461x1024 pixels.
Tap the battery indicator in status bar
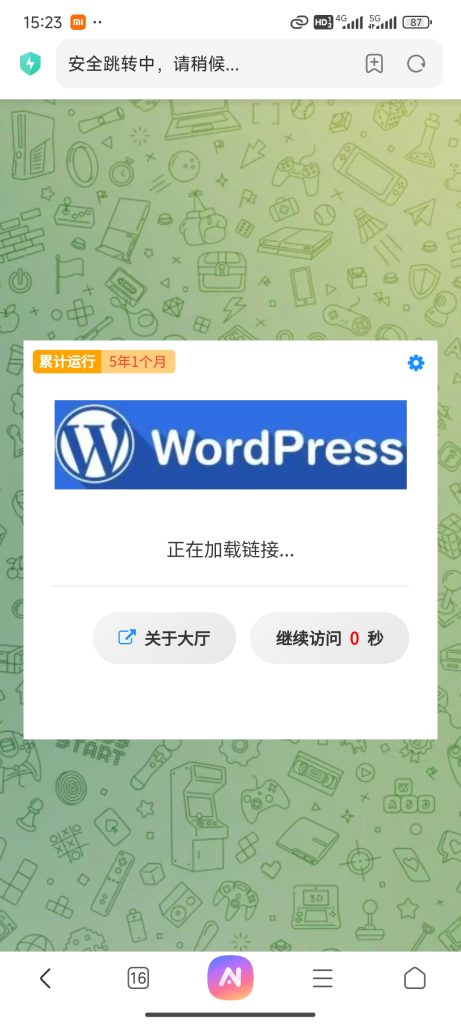click(x=417, y=22)
